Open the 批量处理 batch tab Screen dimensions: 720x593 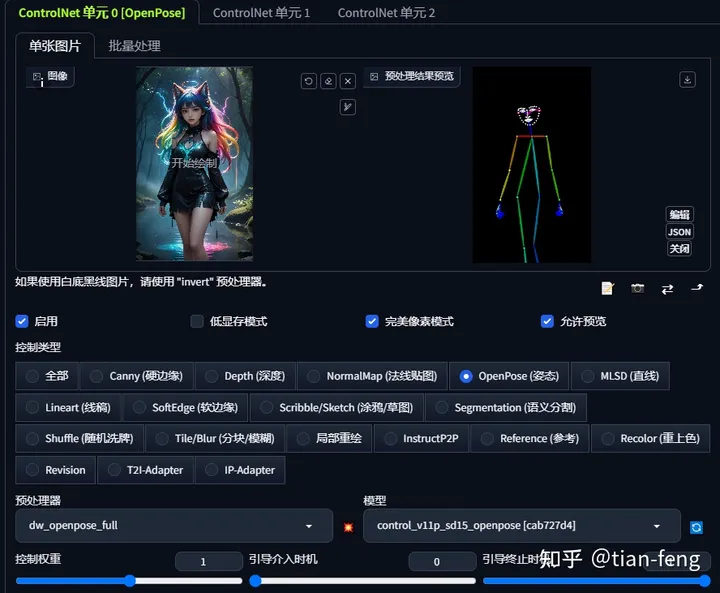[x=135, y=45]
